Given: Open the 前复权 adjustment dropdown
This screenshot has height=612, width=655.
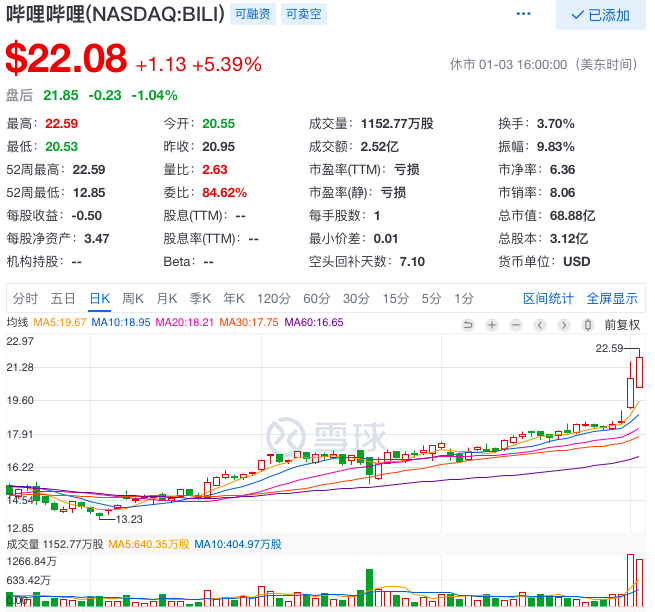Looking at the screenshot, I should click(x=622, y=325).
